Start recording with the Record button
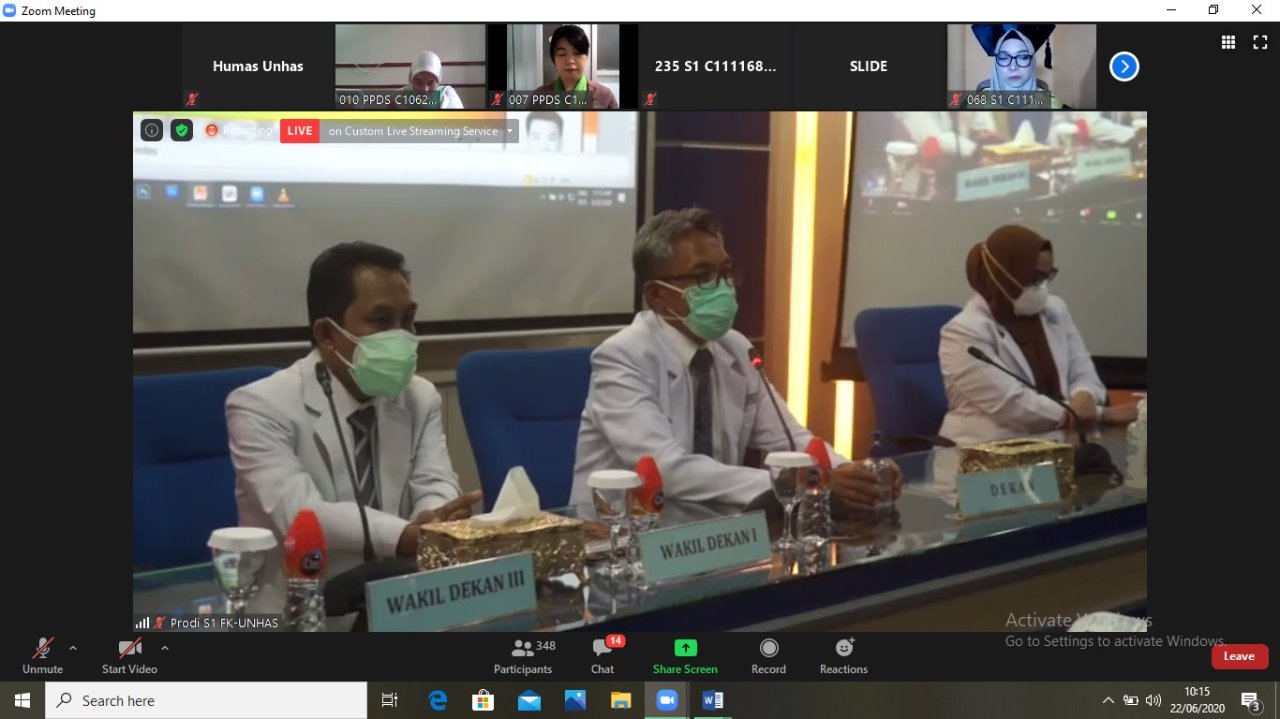 (x=768, y=655)
